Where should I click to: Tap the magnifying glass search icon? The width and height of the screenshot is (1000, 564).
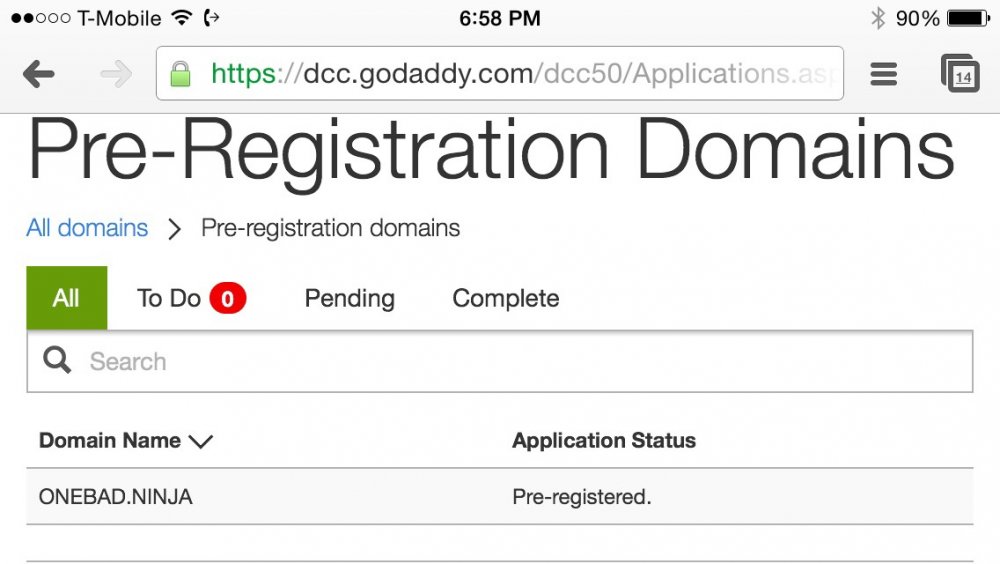click(58, 361)
